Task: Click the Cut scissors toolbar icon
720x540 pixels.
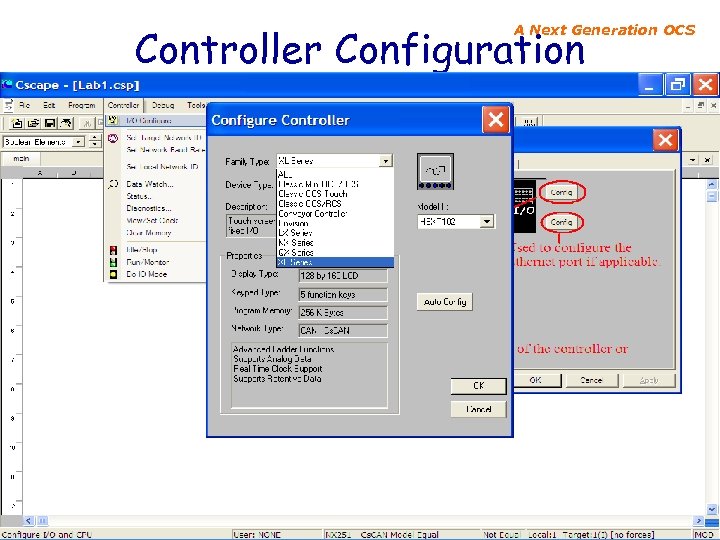Action: click(x=87, y=123)
